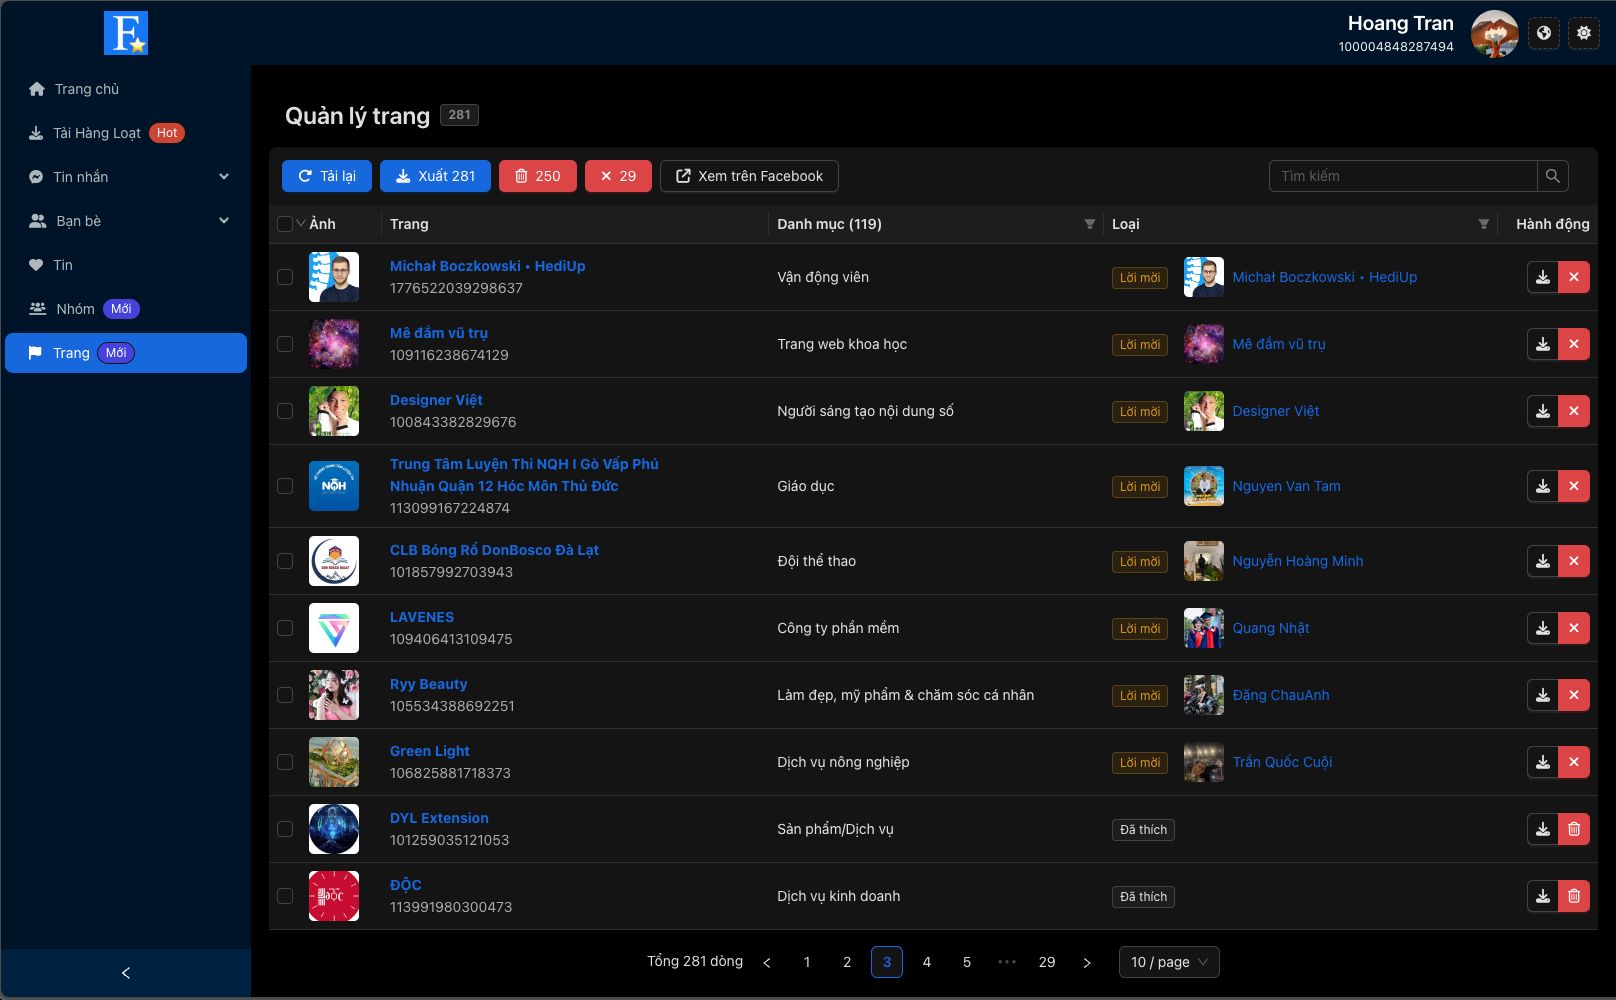
Task: Click download icon for LAVENES row
Action: click(x=1543, y=628)
